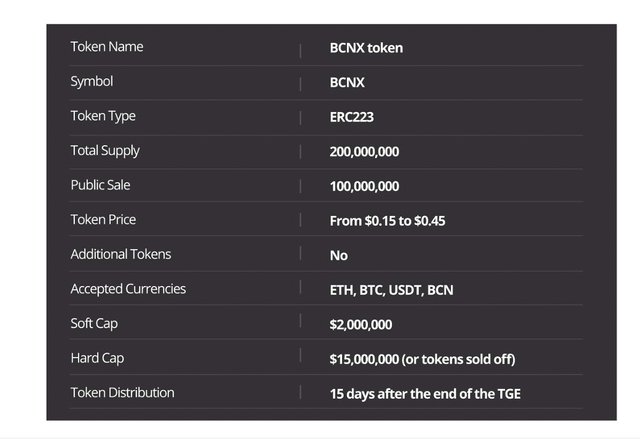
Task: Click the Accepted Currencies label
Action: tap(128, 289)
